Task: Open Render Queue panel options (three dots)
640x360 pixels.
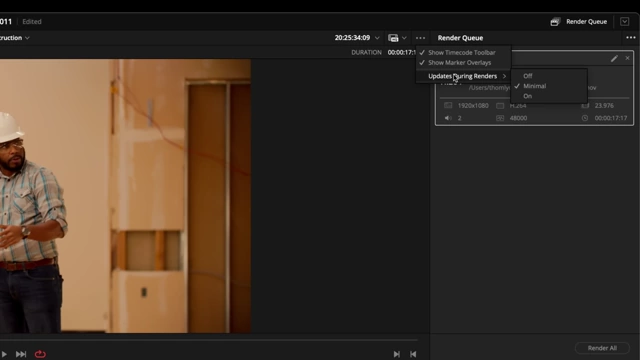Action: click(631, 38)
